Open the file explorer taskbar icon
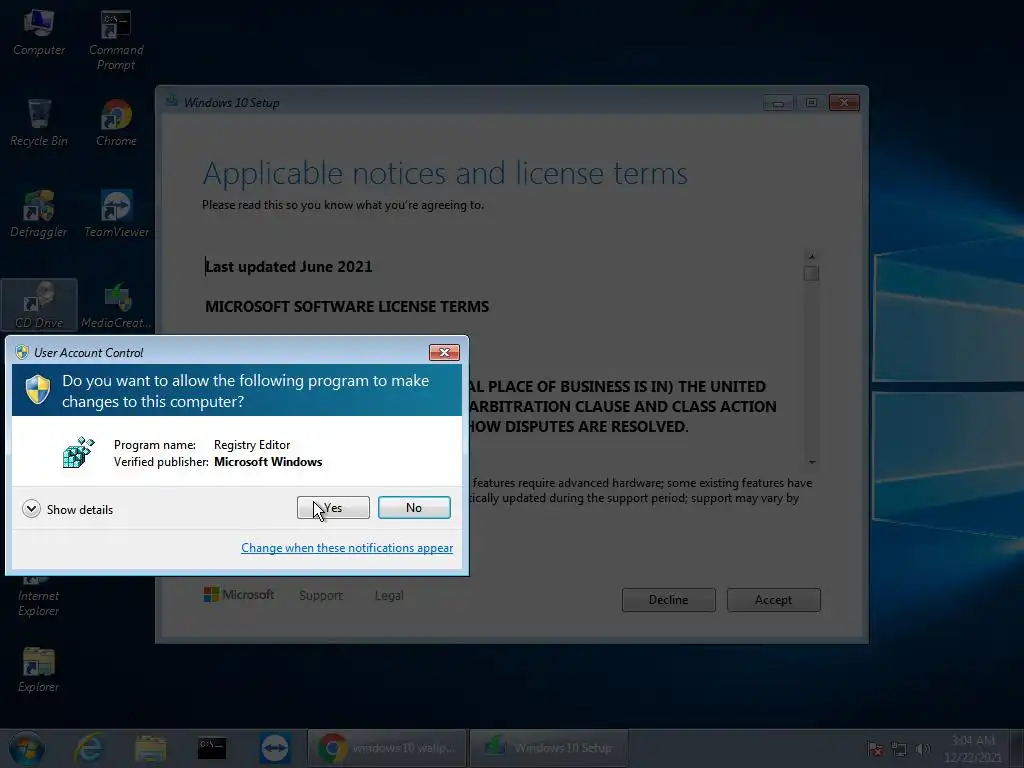Viewport: 1024px width, 768px height. click(x=151, y=748)
